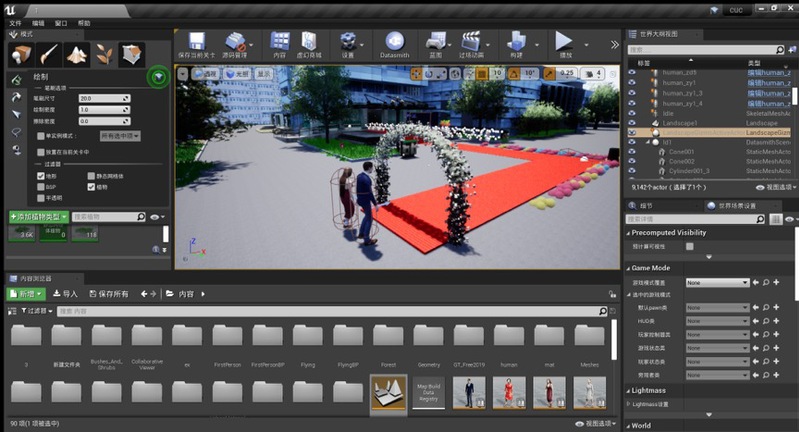Screen dimensions: 799x432
Task: Click the green 新增 button
Action: point(26,294)
